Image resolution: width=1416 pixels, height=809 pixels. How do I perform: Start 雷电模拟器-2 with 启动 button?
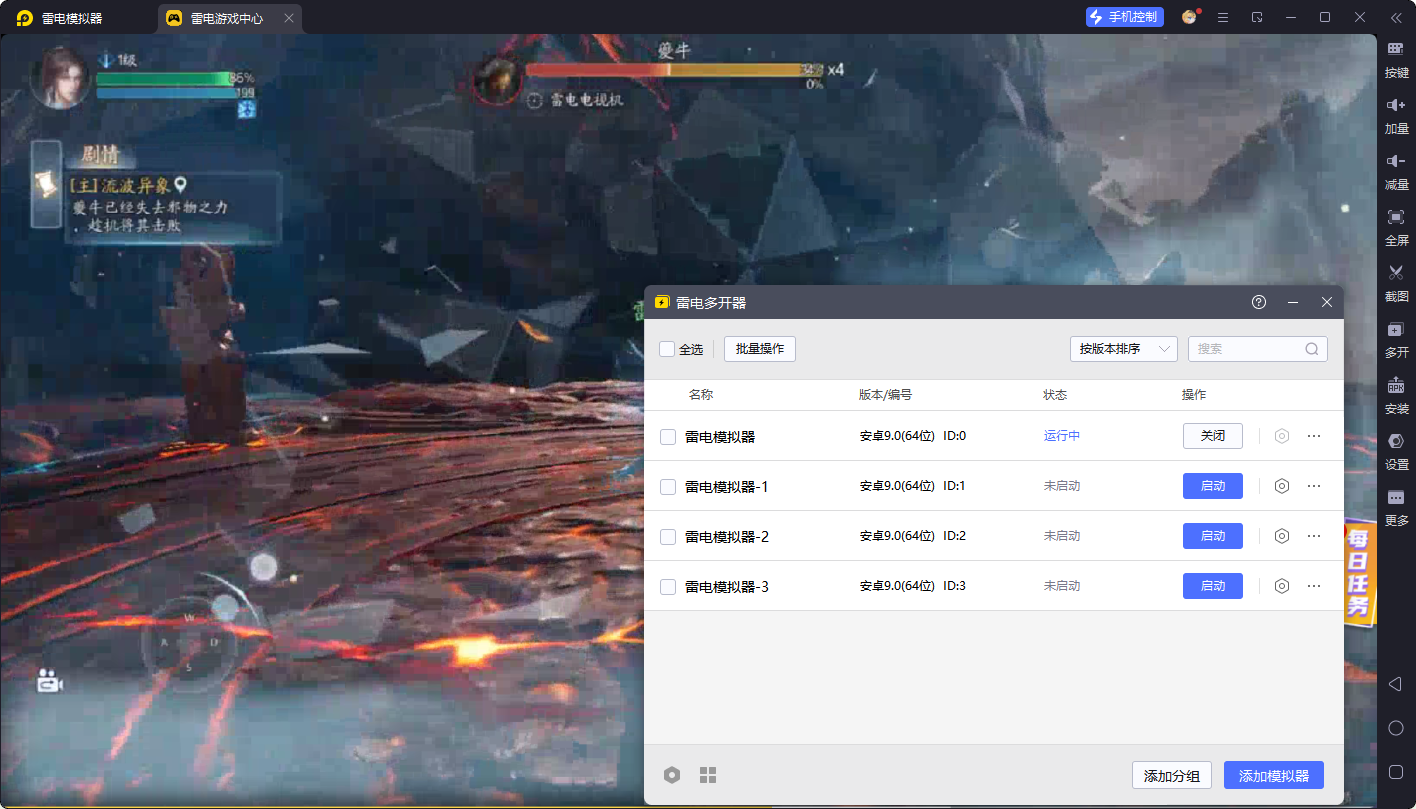tap(1213, 536)
